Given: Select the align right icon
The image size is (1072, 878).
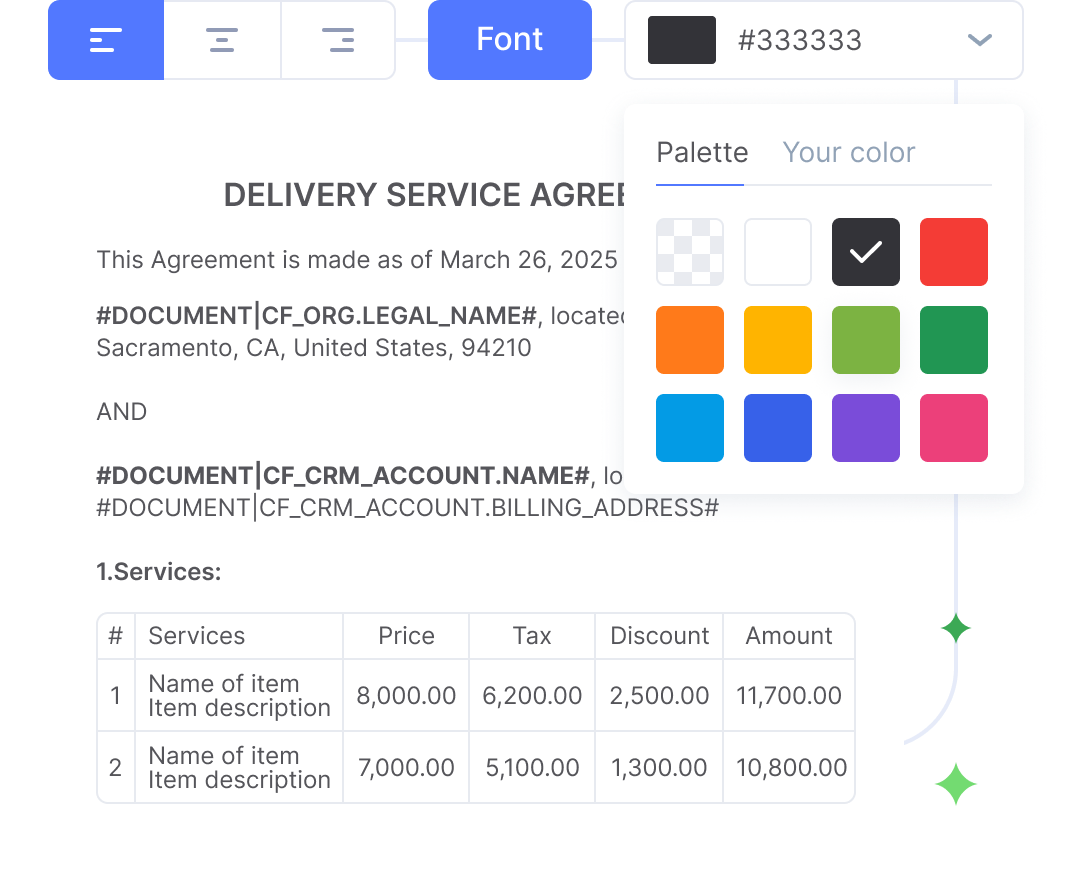Looking at the screenshot, I should click(338, 40).
